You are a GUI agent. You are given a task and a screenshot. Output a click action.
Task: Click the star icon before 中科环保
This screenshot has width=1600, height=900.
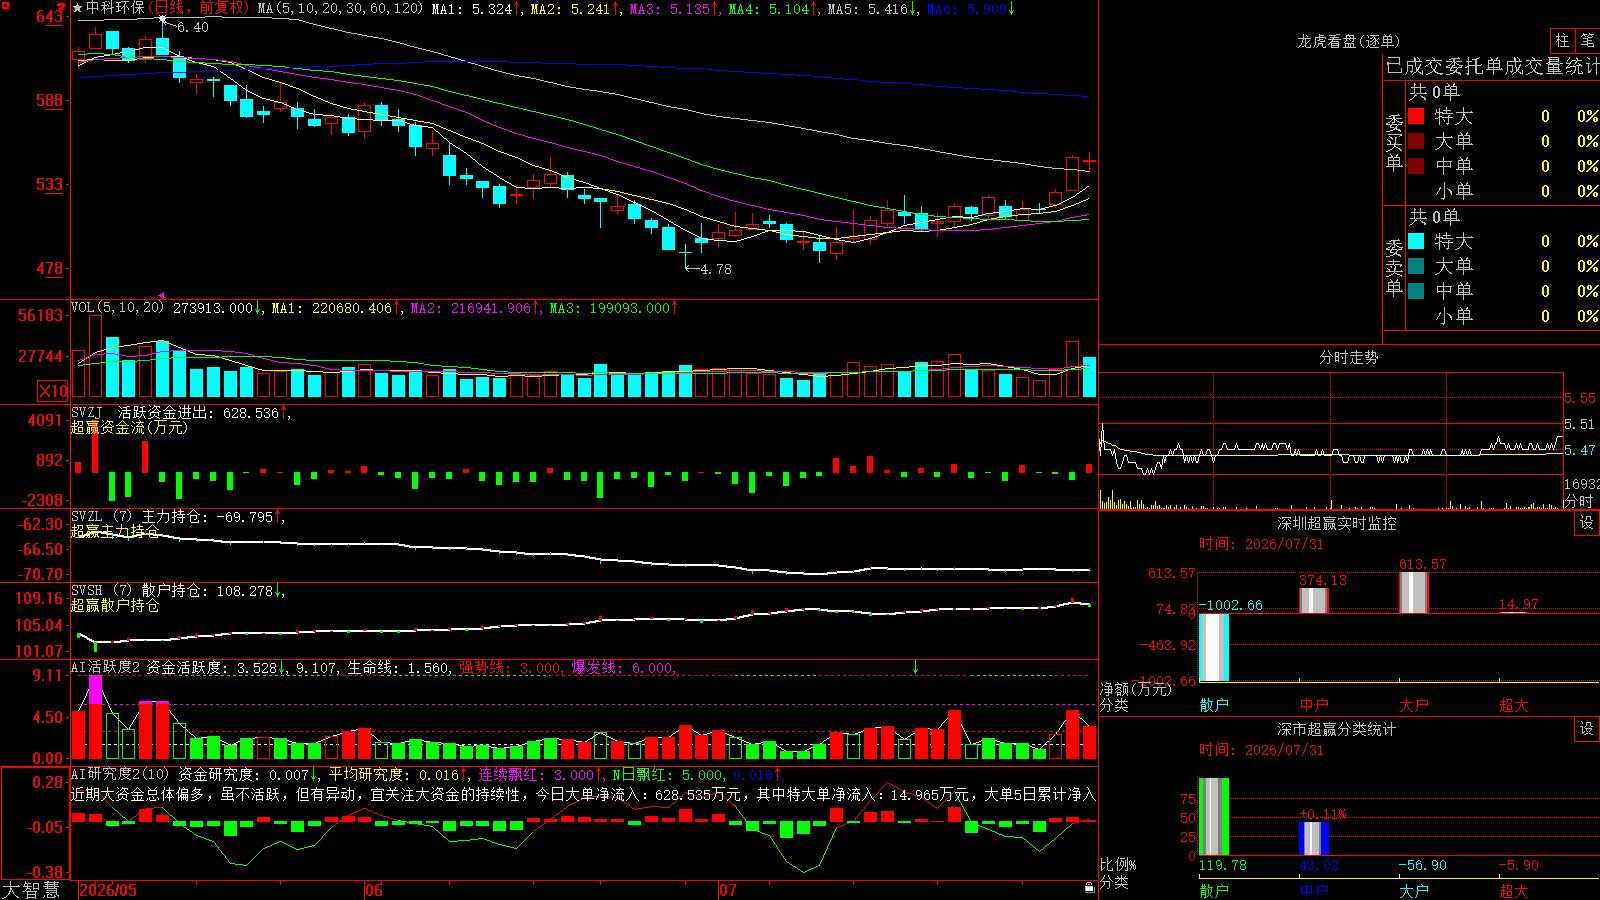coord(78,8)
